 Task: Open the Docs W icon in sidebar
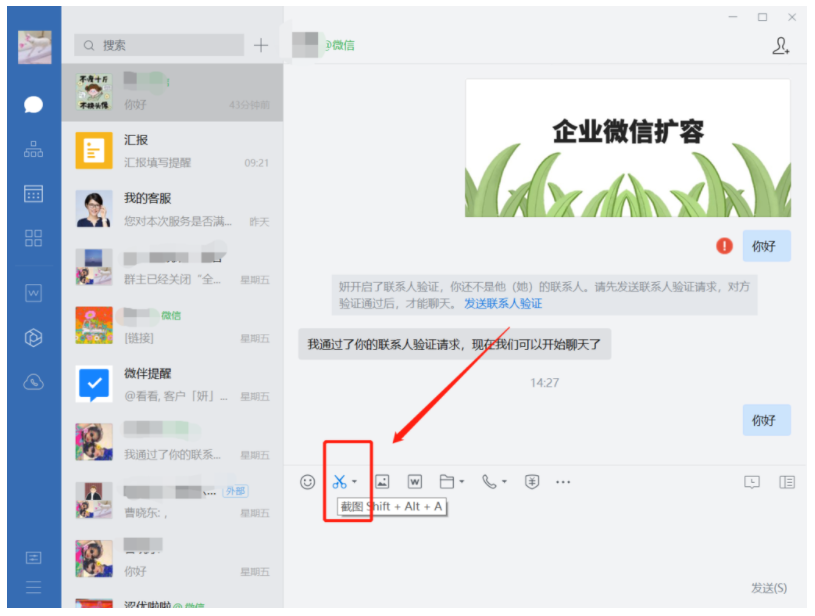click(x=33, y=293)
